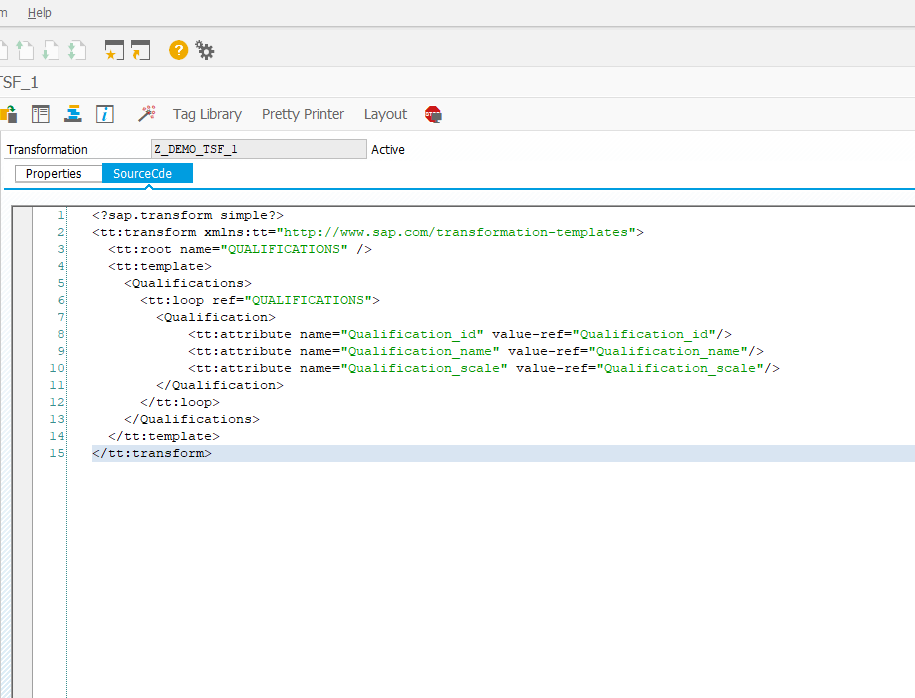Open the Customize Local Layout gear icon
Image resolution: width=915 pixels, height=698 pixels.
tap(206, 50)
